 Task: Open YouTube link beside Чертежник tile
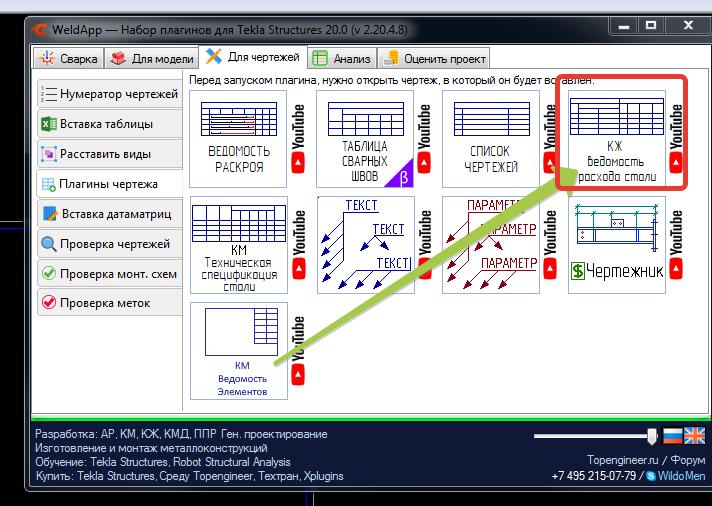(x=676, y=245)
